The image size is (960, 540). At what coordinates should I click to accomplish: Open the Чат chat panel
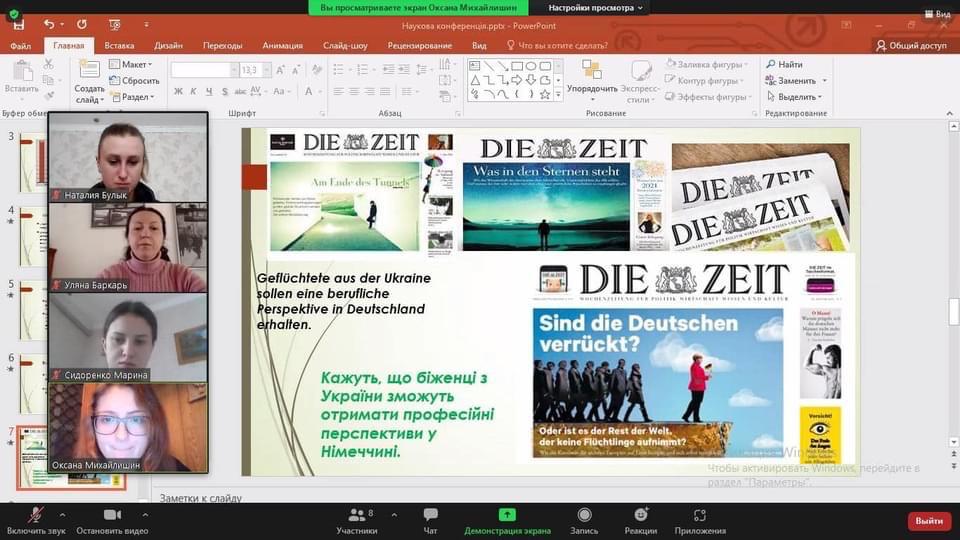pyautogui.click(x=431, y=515)
